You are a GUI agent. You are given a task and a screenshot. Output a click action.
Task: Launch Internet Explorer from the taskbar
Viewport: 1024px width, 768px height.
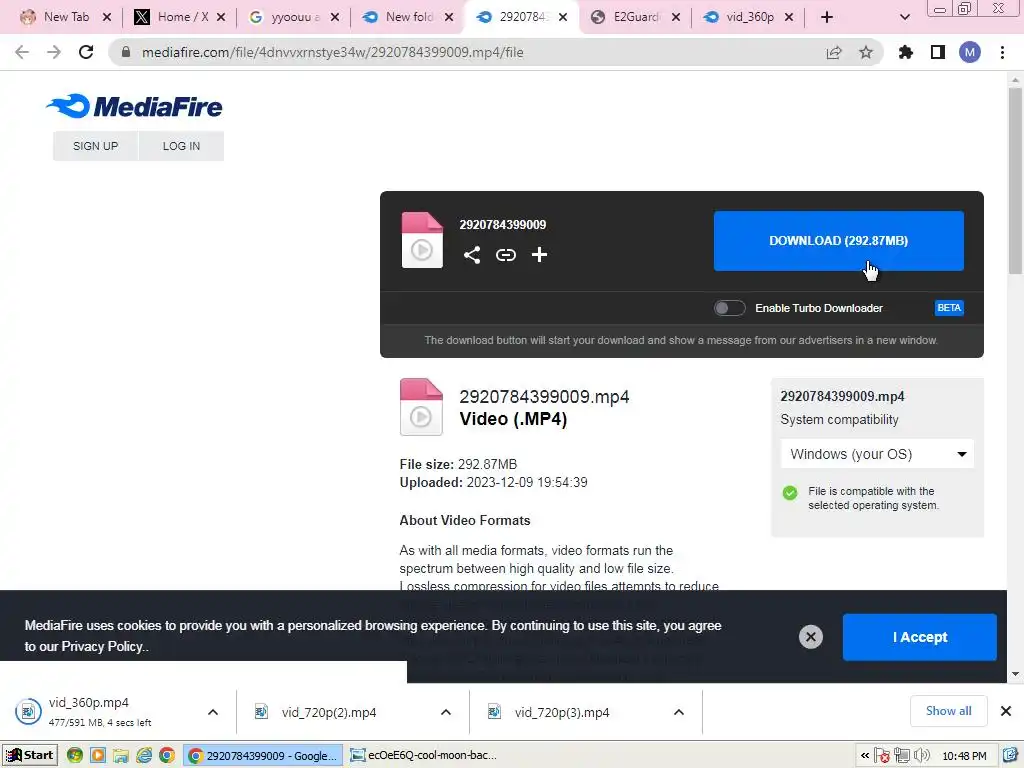[x=144, y=756]
